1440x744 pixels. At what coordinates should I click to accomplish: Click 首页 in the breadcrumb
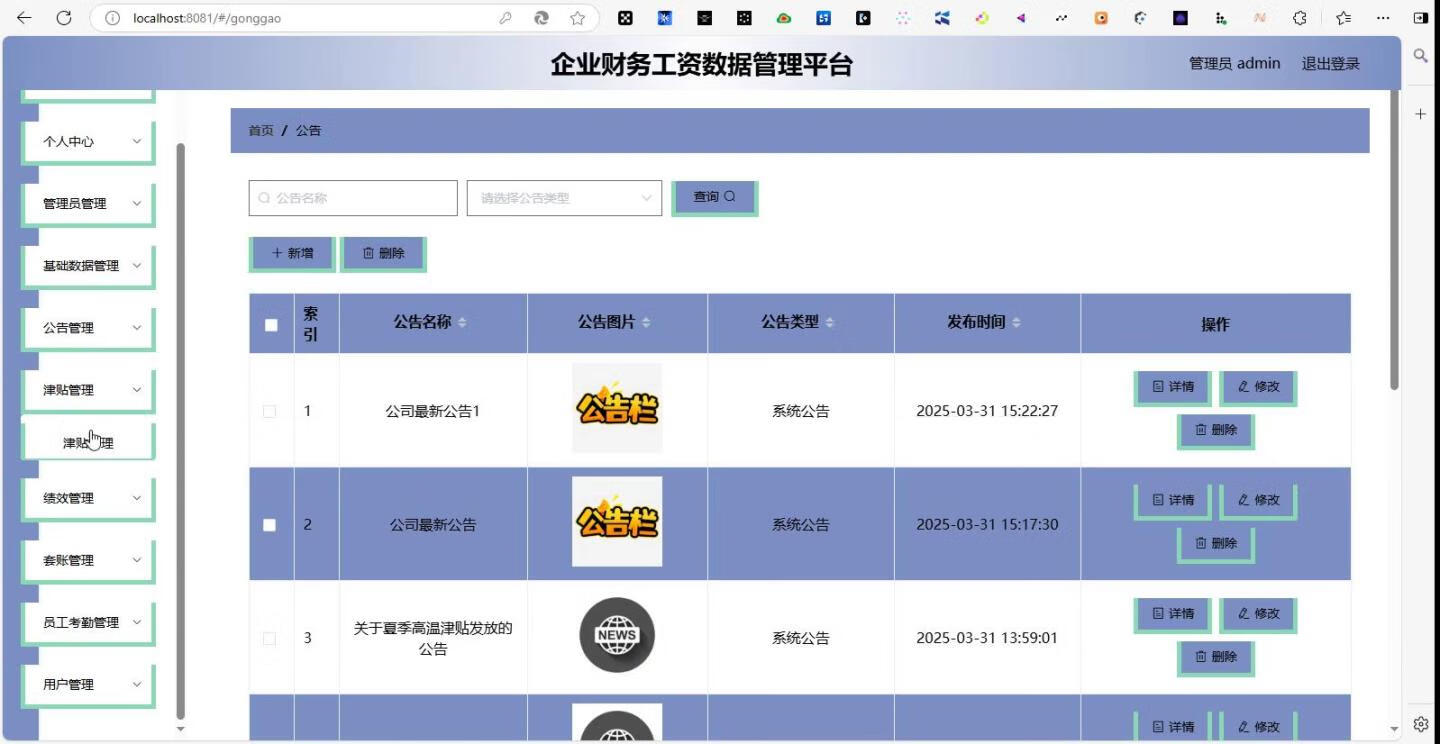click(x=261, y=131)
